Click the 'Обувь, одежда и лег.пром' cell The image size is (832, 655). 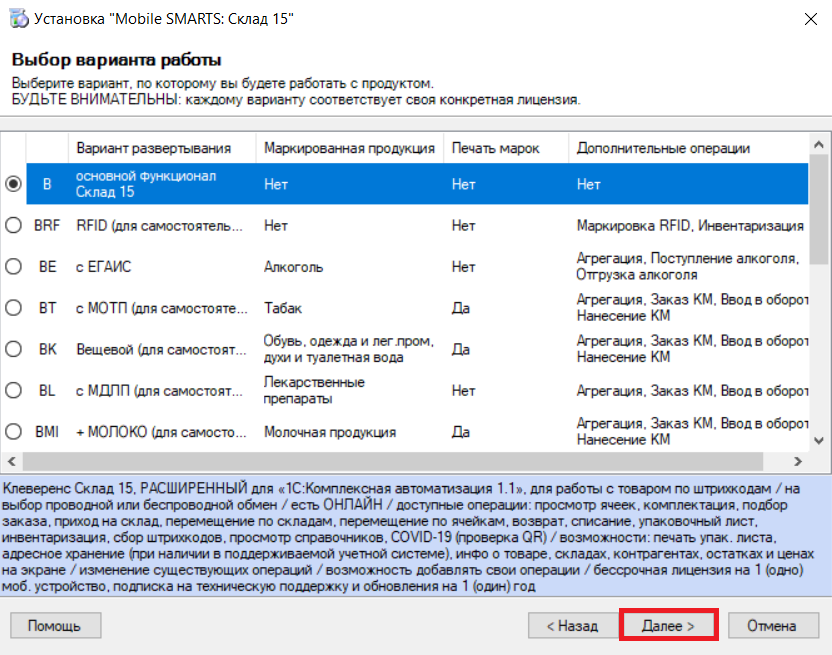[x=349, y=349]
